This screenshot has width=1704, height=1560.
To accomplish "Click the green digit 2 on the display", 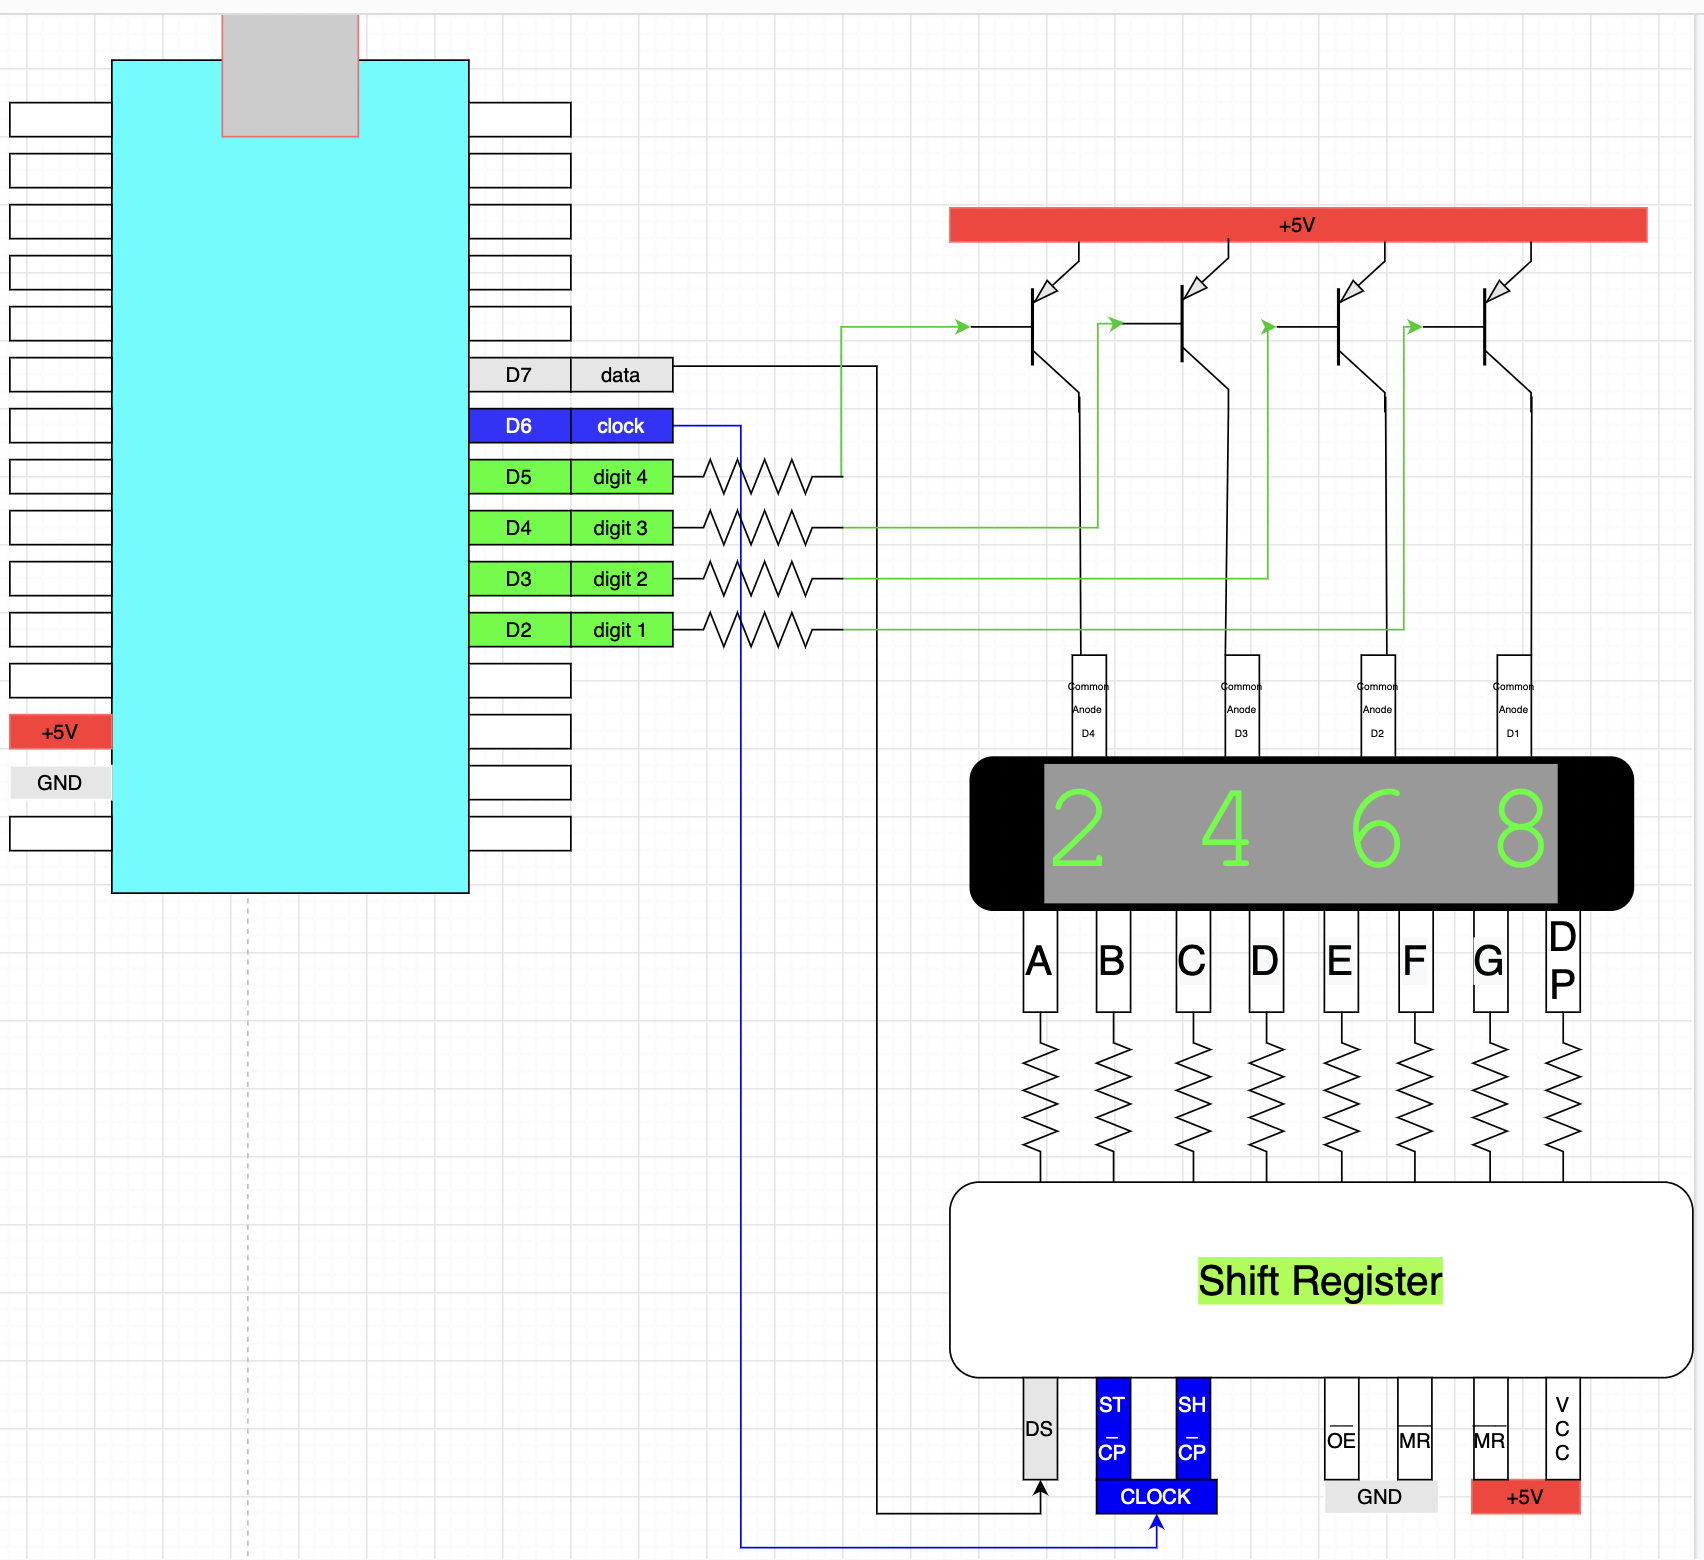I will (x=1078, y=829).
